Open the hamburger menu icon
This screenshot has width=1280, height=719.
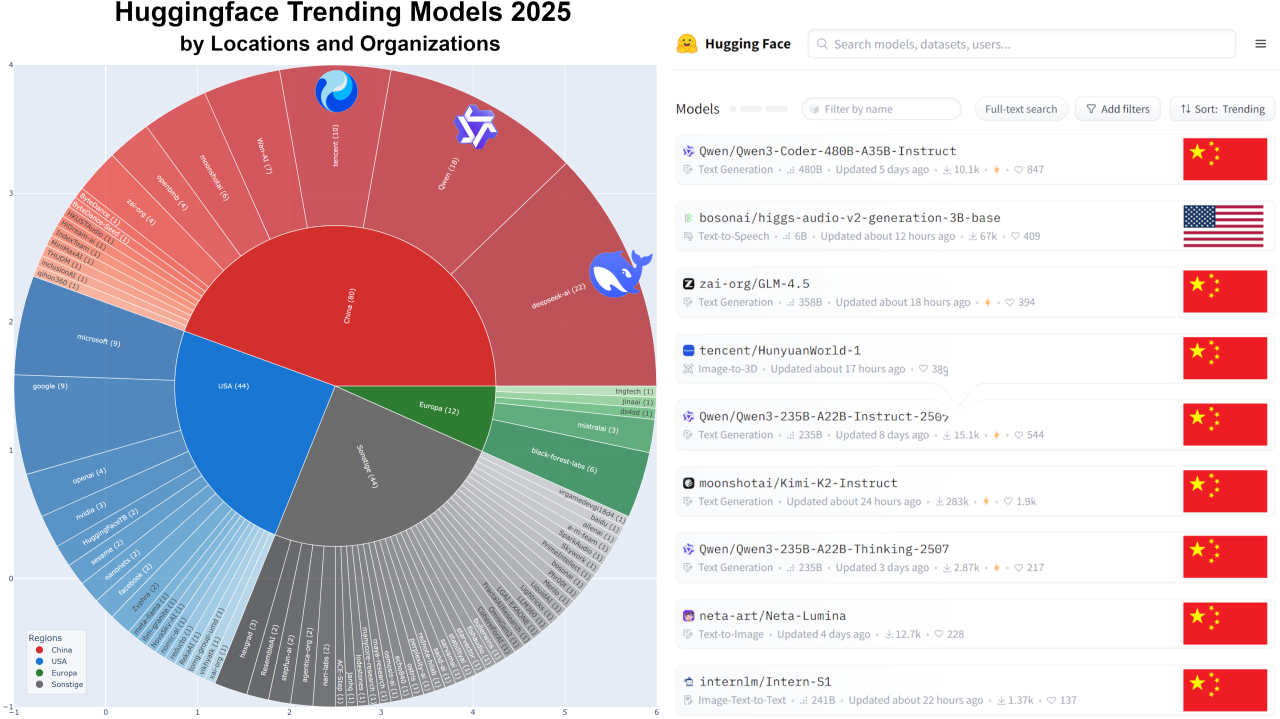1260,44
